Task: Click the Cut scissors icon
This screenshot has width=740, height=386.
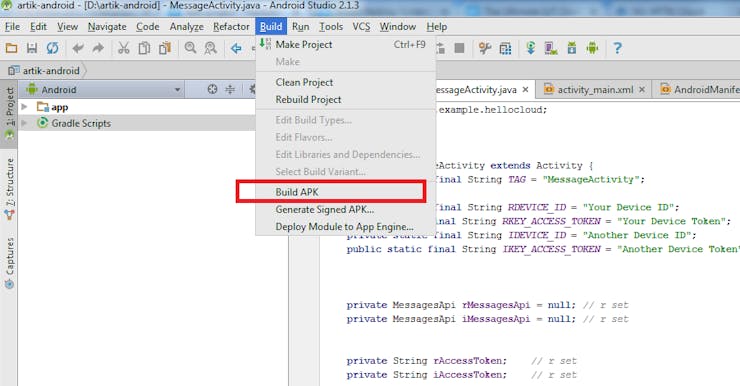Action: coord(124,48)
